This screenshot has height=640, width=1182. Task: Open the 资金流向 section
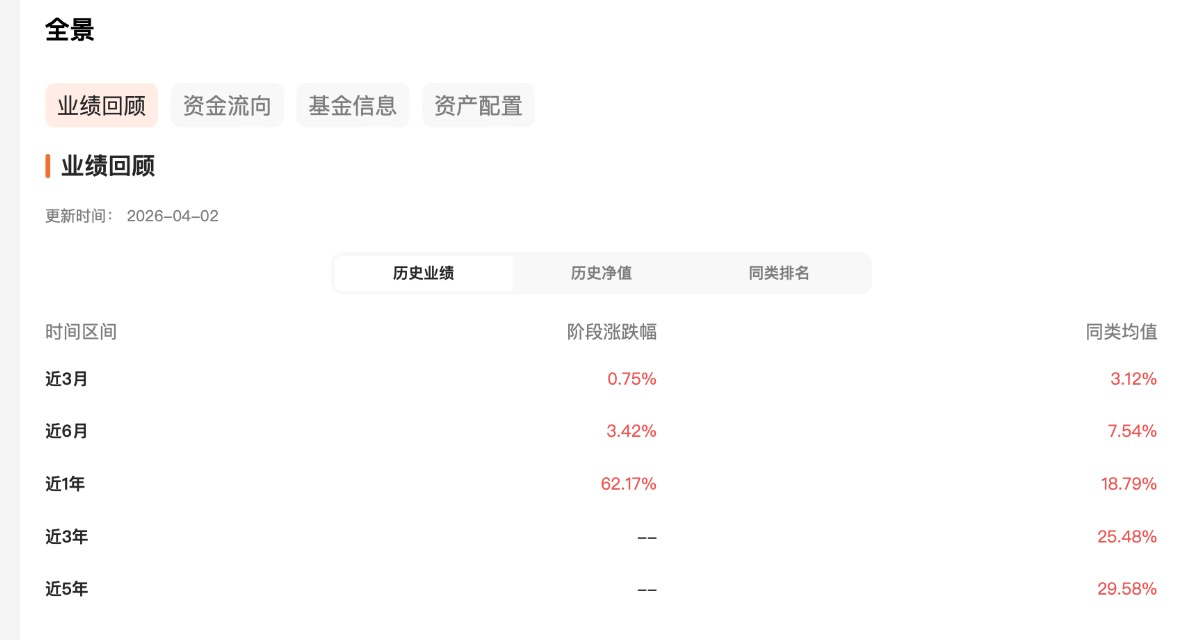point(227,105)
